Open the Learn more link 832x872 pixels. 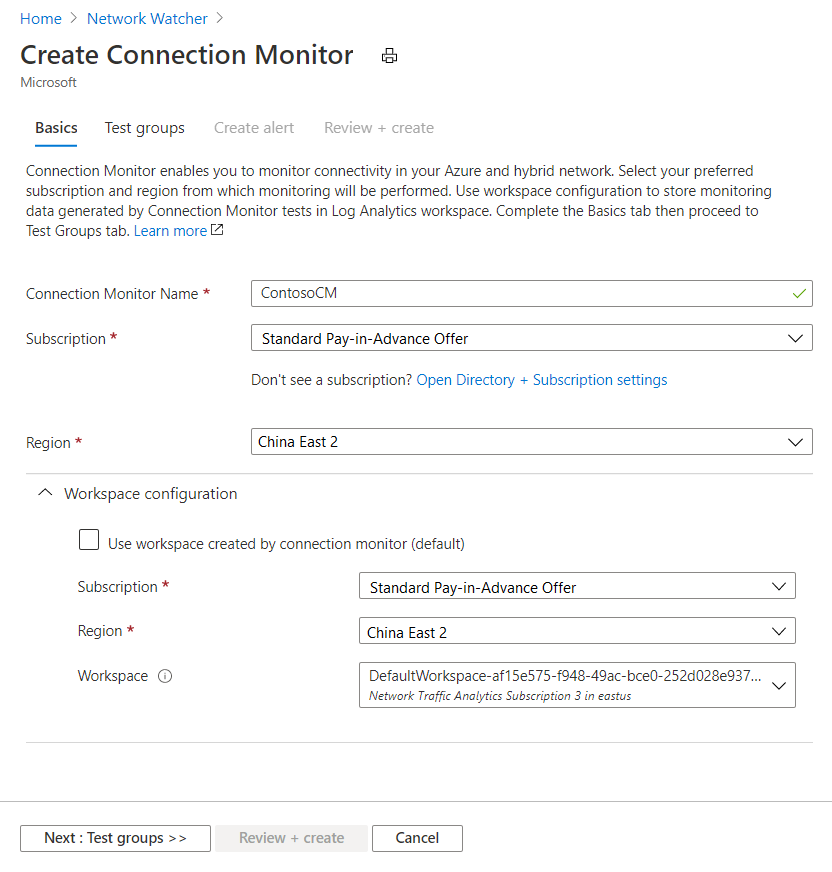(x=170, y=231)
